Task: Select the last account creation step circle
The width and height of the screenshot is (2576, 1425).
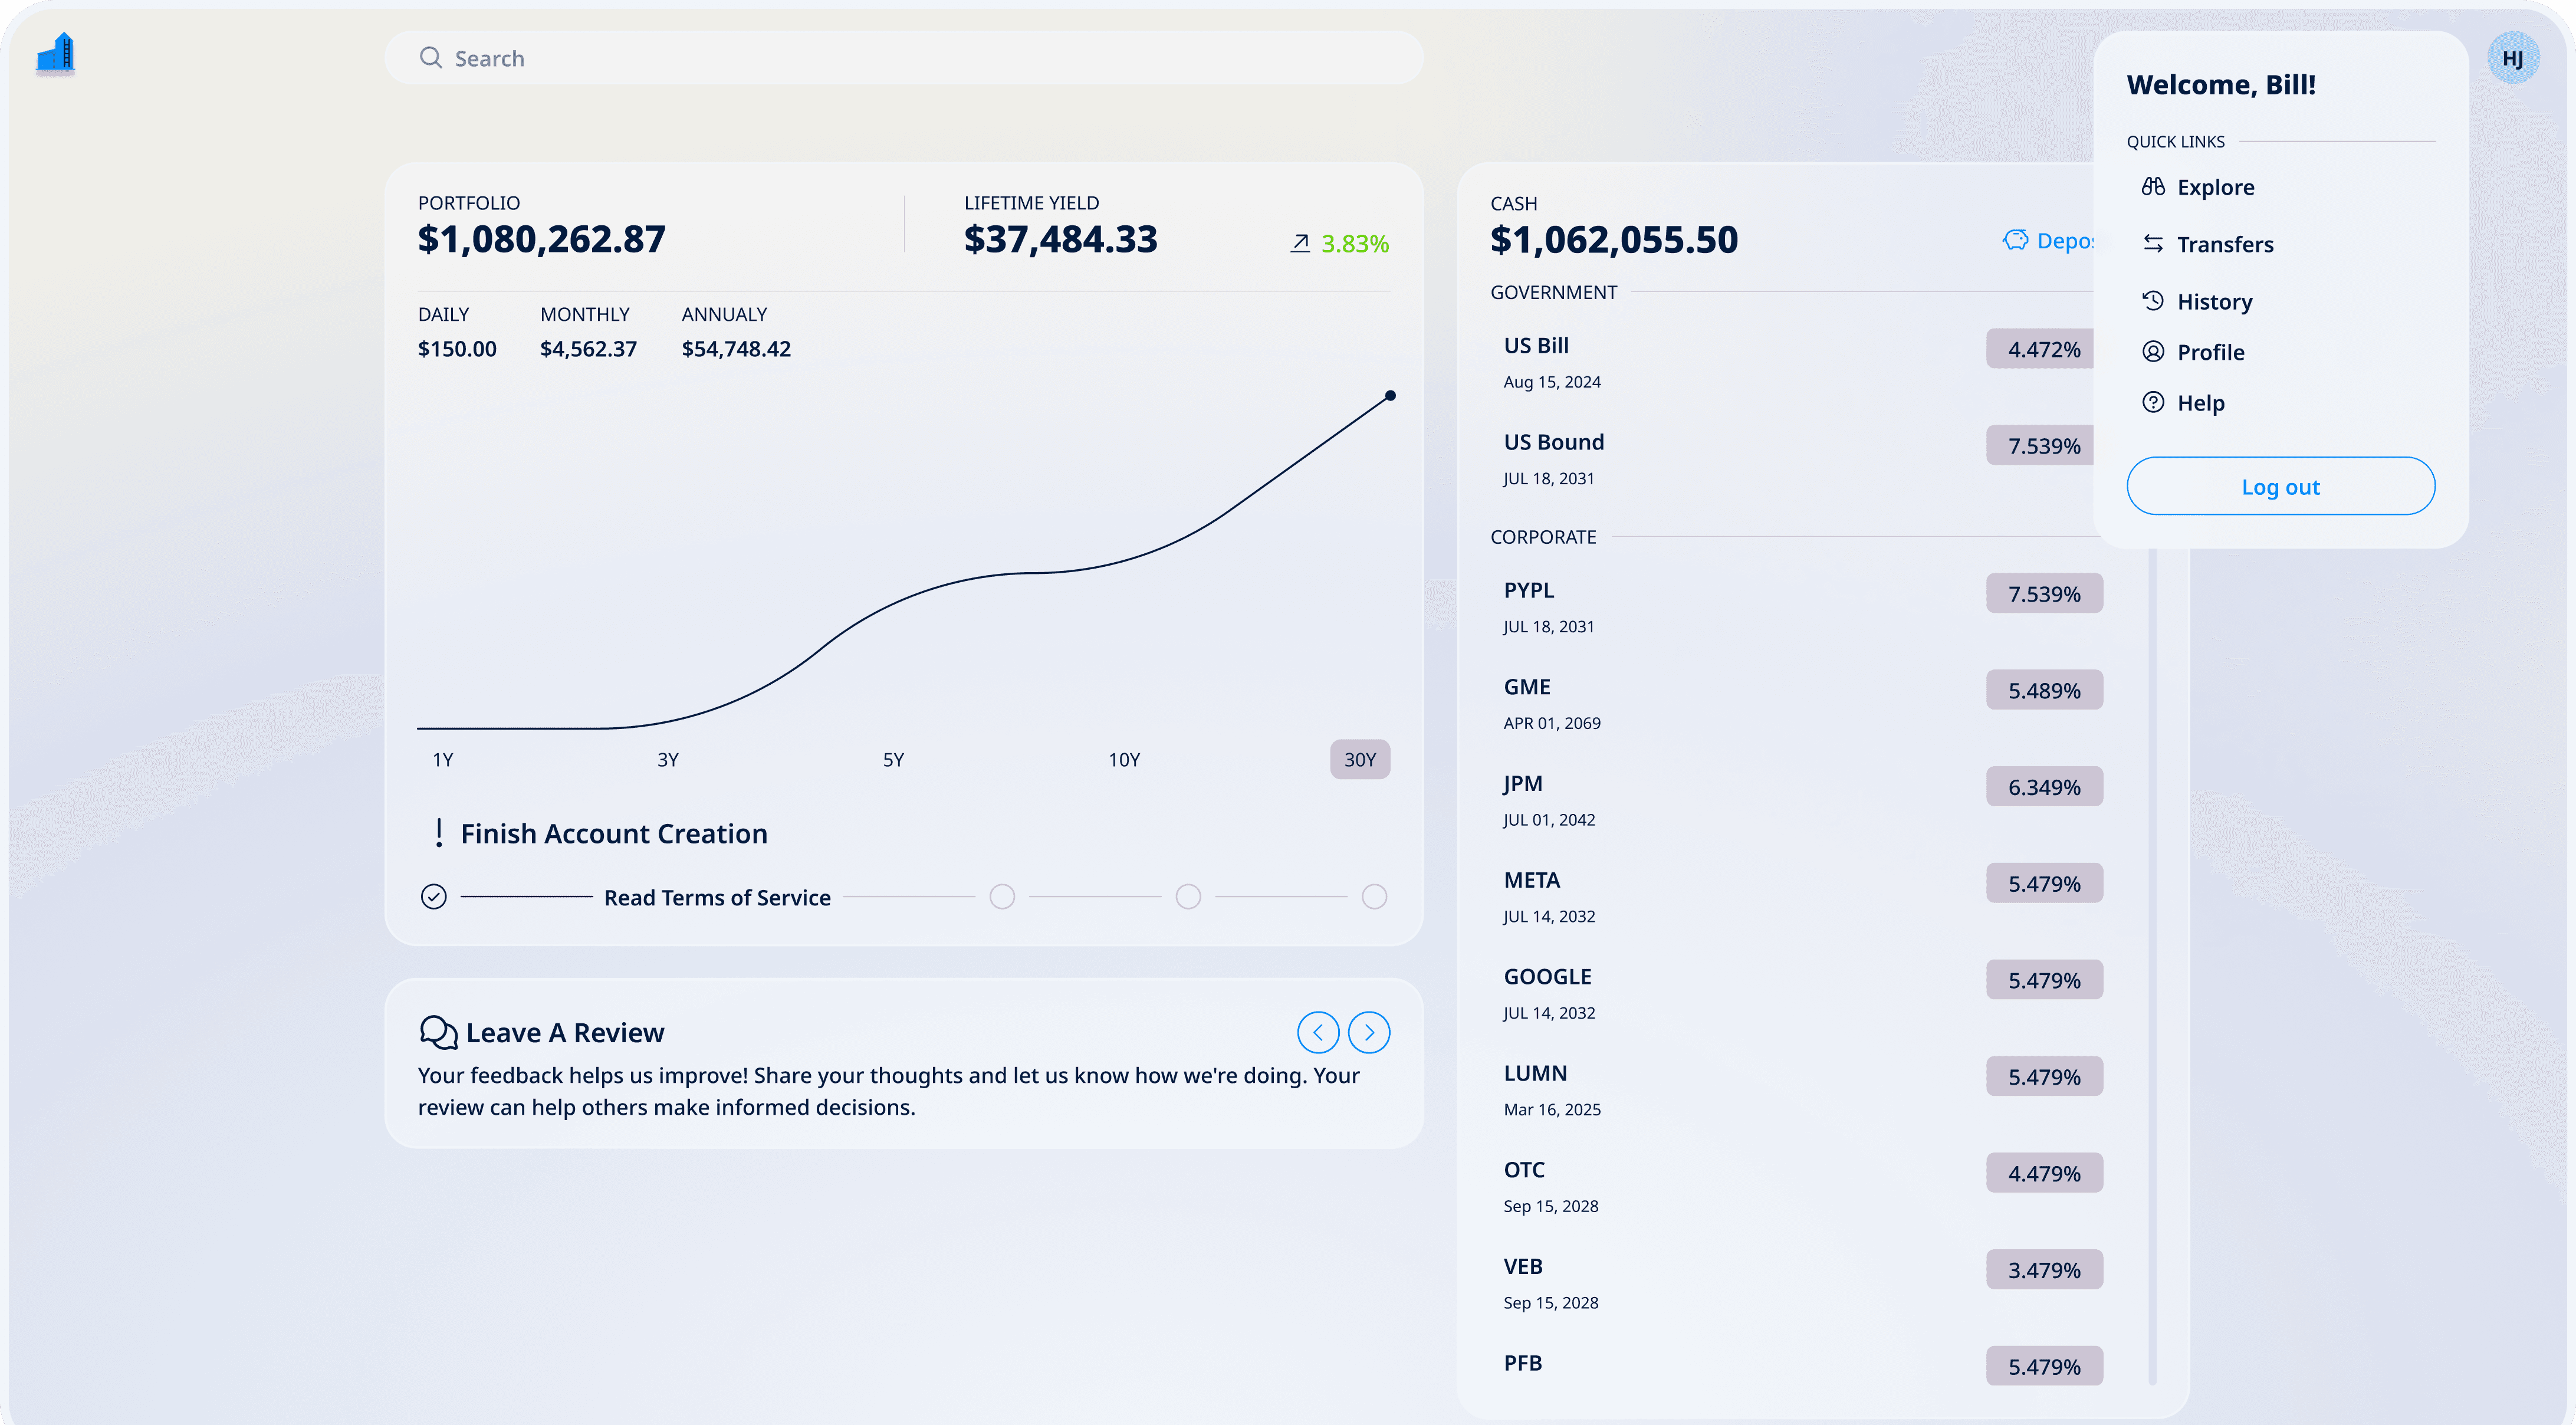Action: [1374, 897]
